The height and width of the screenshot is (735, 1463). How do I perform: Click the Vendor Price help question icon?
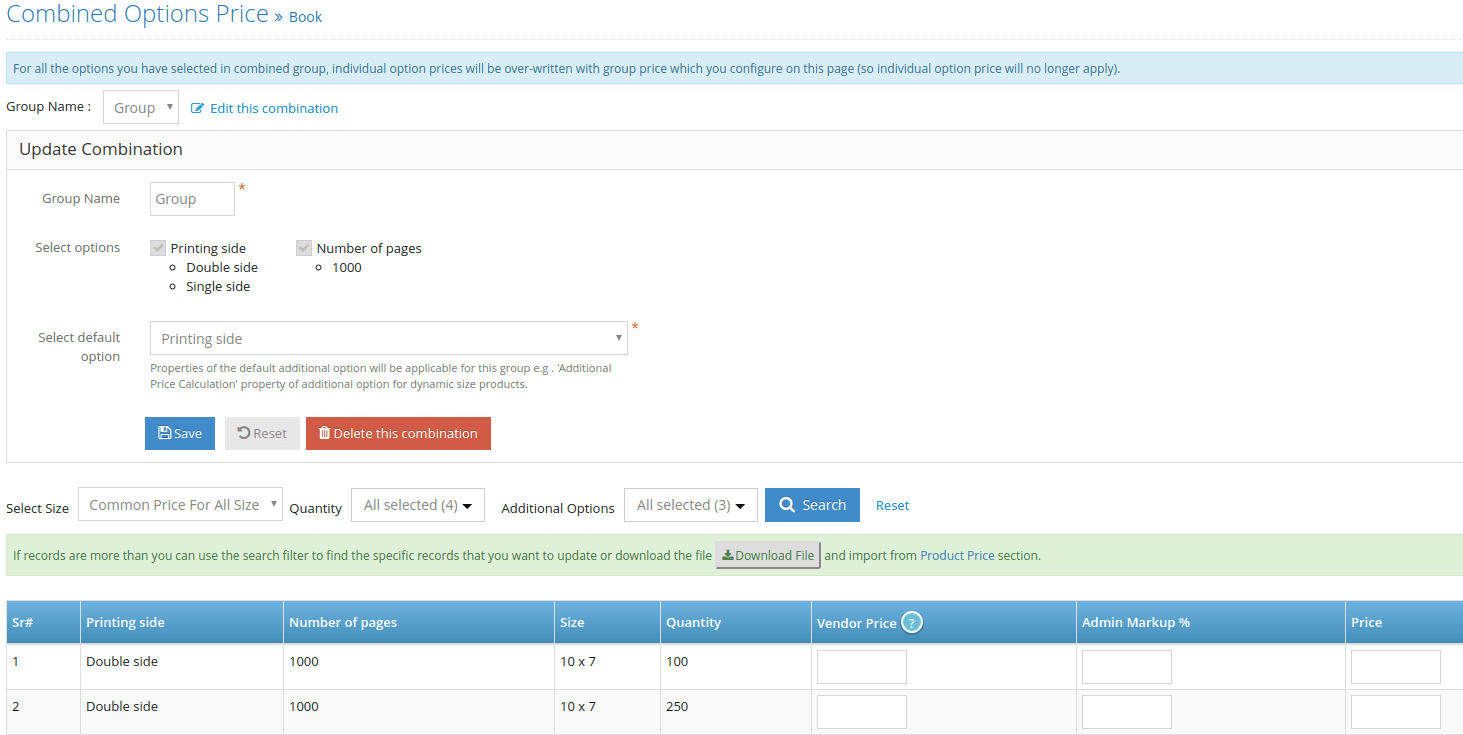tap(911, 622)
